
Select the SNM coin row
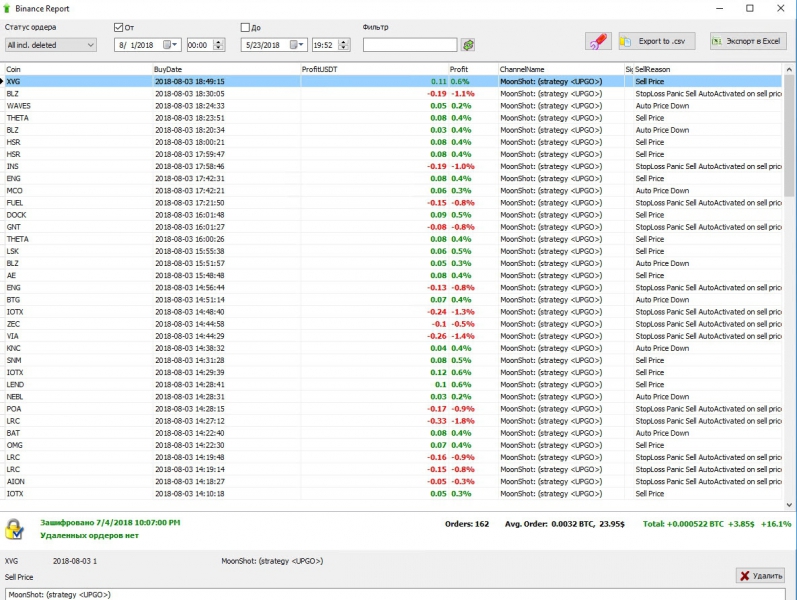tap(393, 361)
